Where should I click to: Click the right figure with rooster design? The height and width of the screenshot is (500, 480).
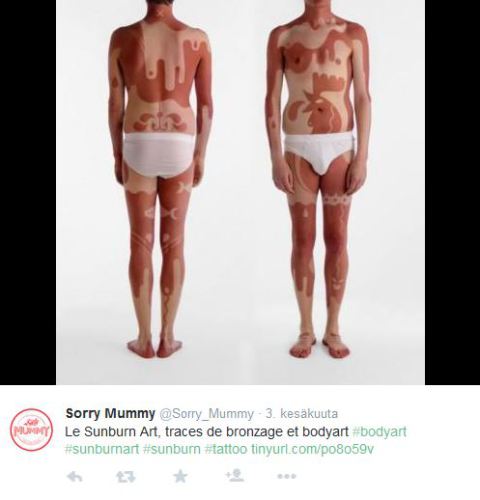click(x=318, y=180)
